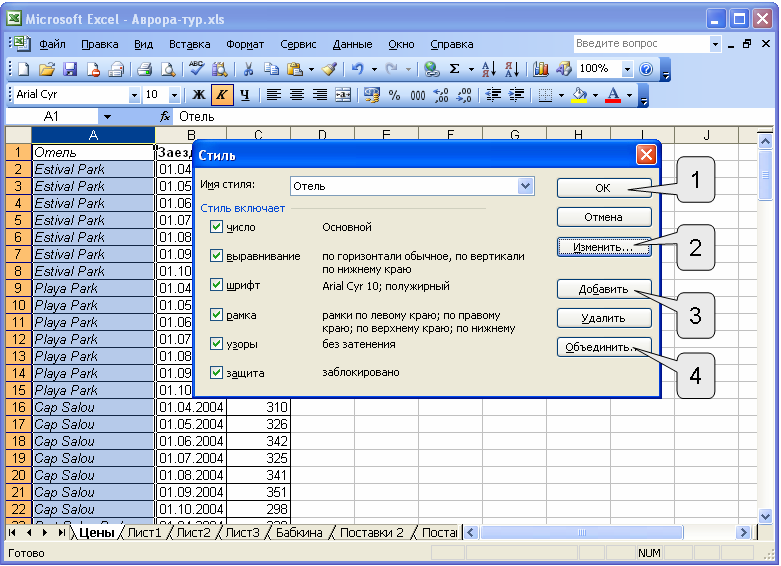Click the fx insert function icon
The image size is (781, 566).
[x=165, y=117]
